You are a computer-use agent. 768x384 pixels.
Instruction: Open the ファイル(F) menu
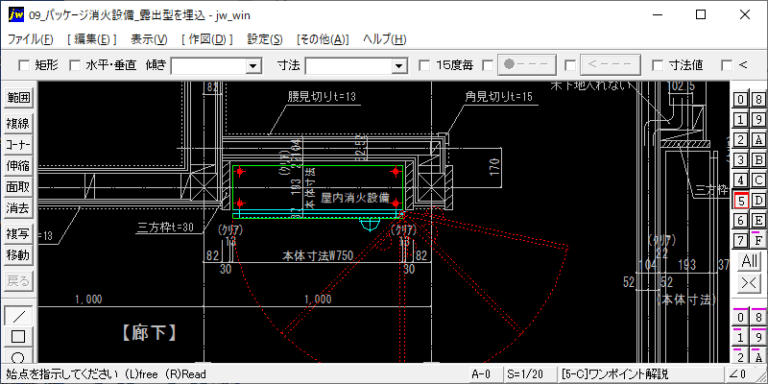point(31,40)
